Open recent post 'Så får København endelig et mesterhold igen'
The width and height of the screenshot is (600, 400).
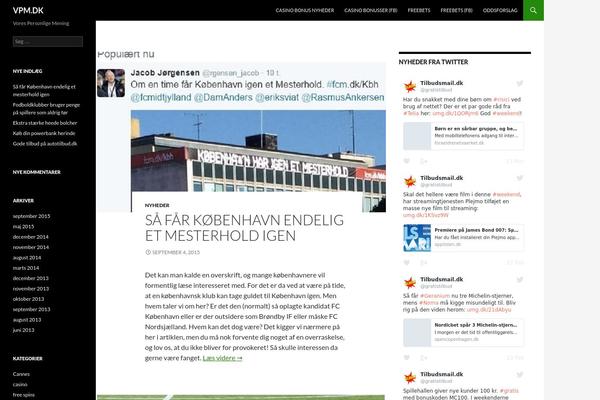tap(44, 90)
